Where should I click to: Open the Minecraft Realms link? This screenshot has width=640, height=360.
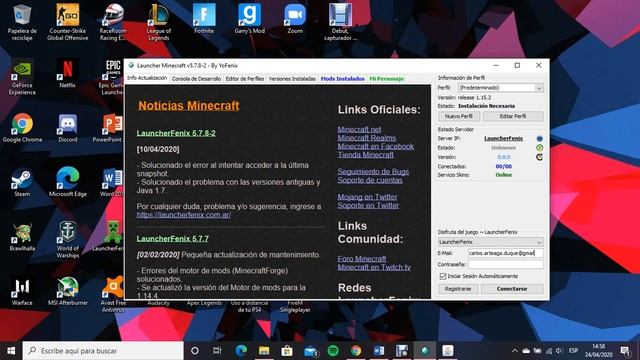(x=367, y=138)
